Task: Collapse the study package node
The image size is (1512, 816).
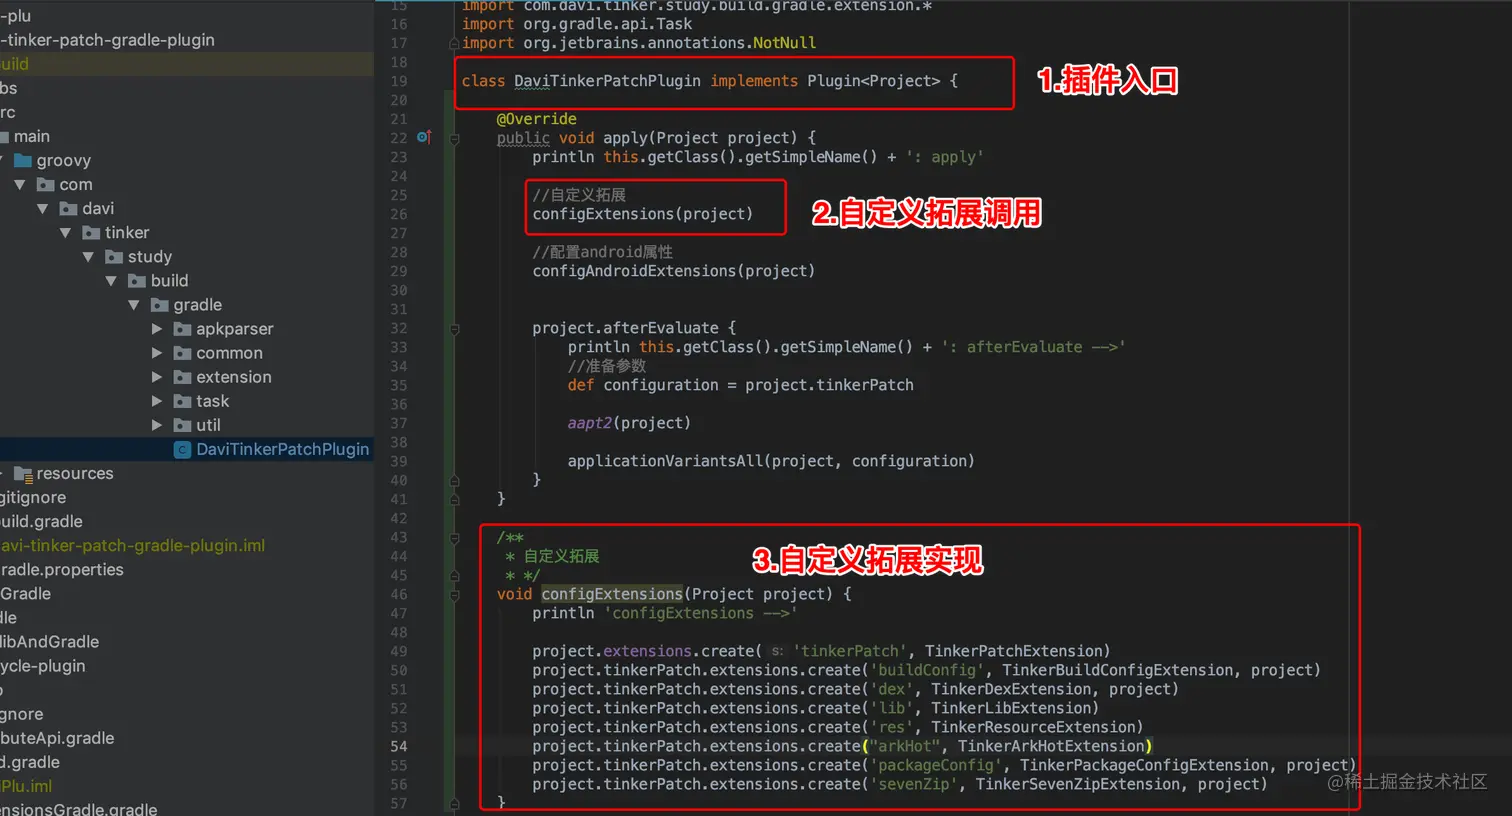Action: [89, 257]
